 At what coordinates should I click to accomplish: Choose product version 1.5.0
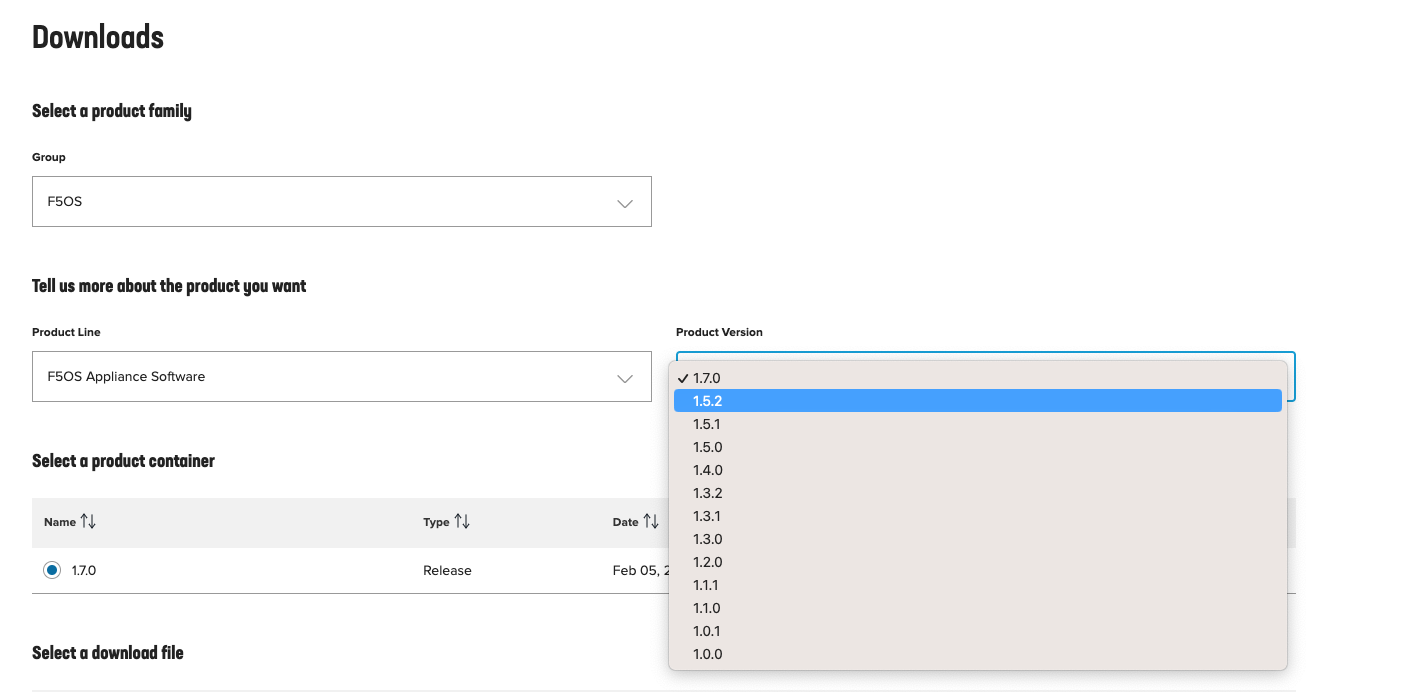click(978, 447)
